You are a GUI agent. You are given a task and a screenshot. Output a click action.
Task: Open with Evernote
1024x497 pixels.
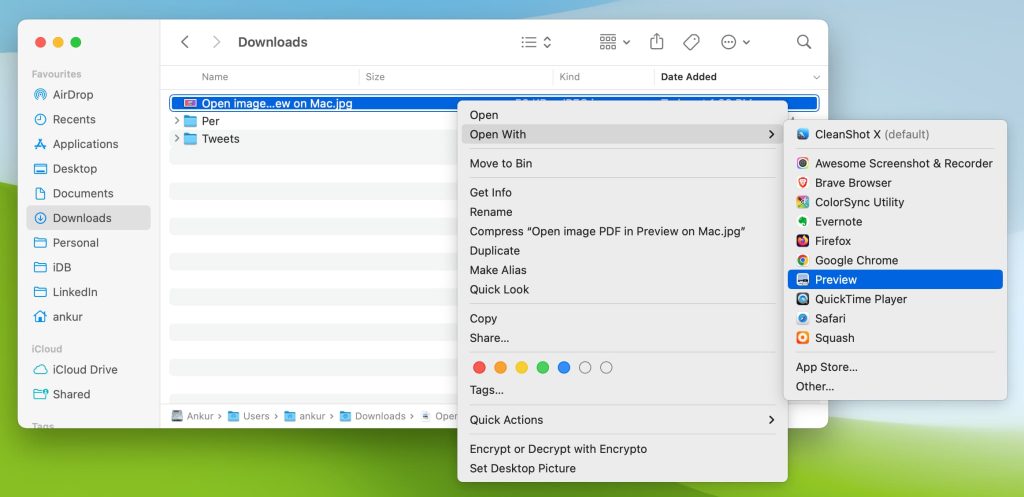(x=895, y=221)
